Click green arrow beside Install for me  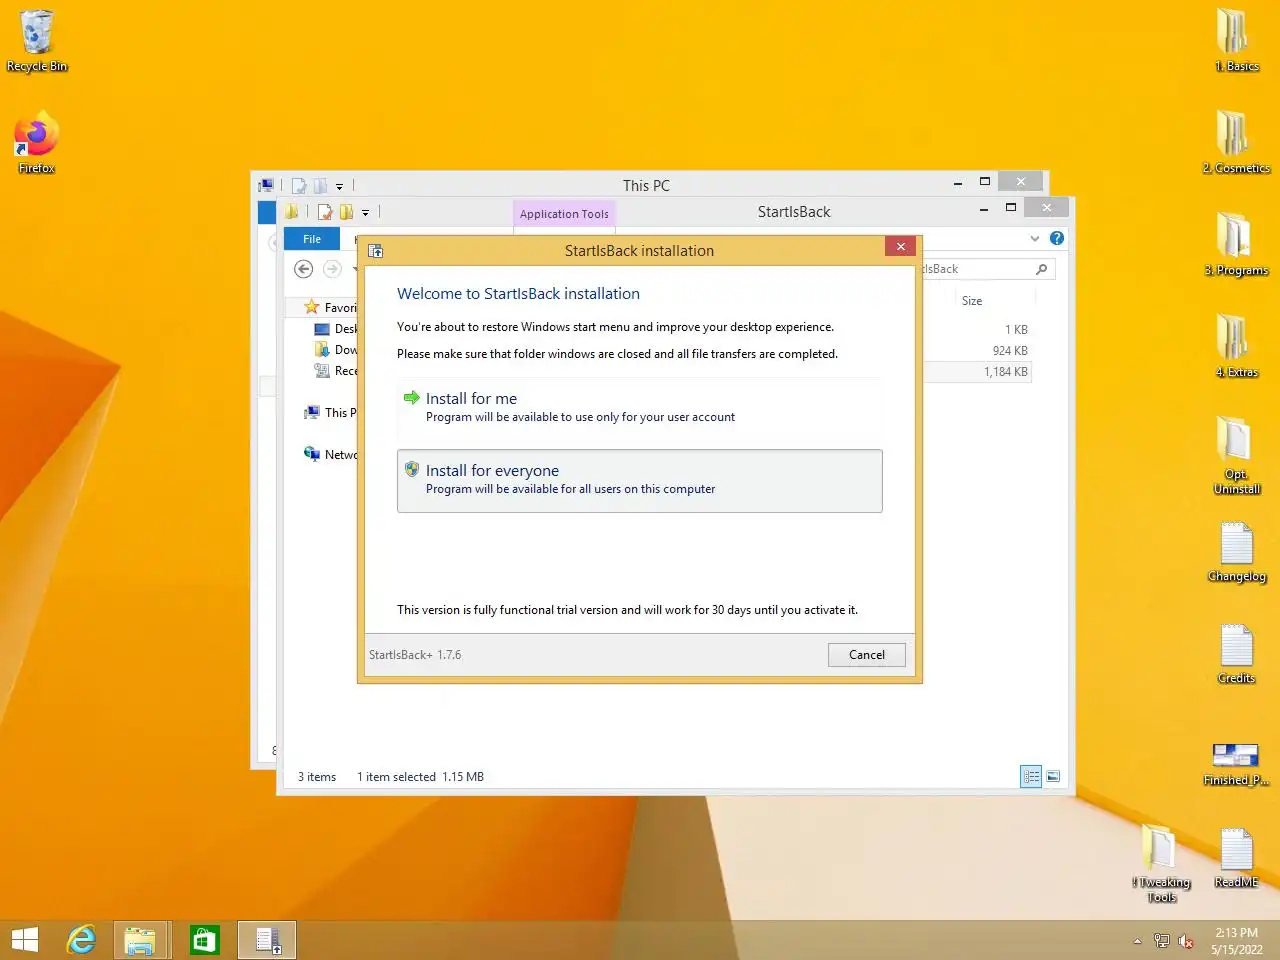pos(411,398)
